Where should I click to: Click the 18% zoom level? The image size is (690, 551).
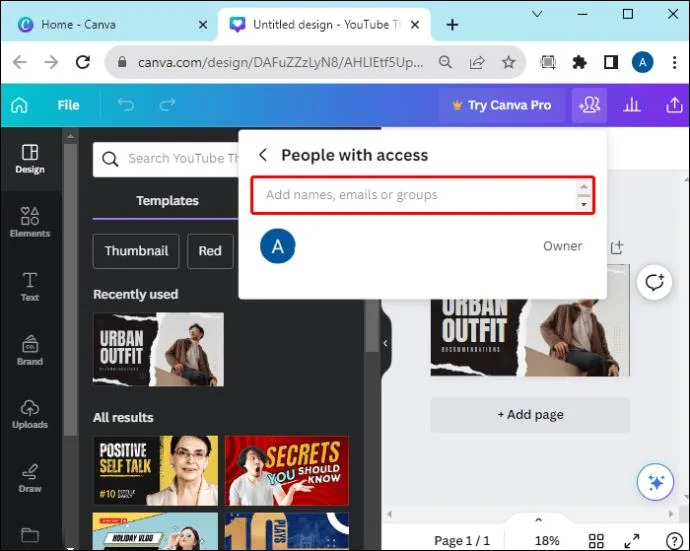[547, 540]
